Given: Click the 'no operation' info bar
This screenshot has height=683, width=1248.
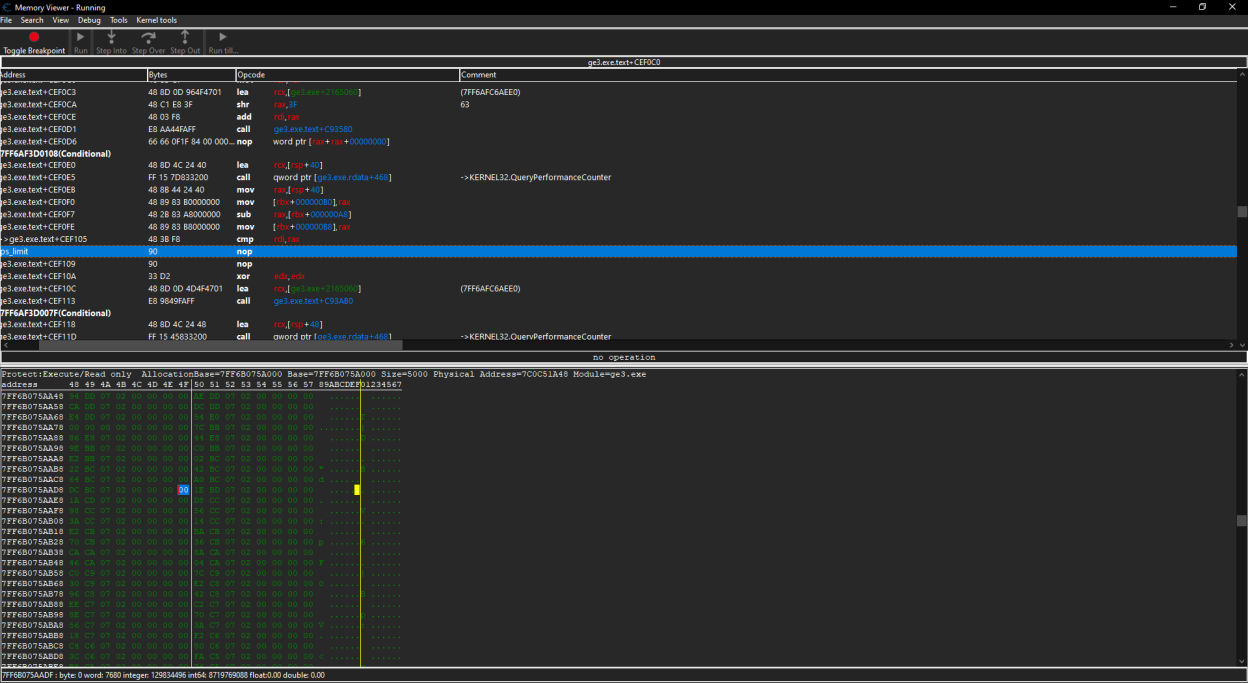Looking at the screenshot, I should pyautogui.click(x=624, y=357).
